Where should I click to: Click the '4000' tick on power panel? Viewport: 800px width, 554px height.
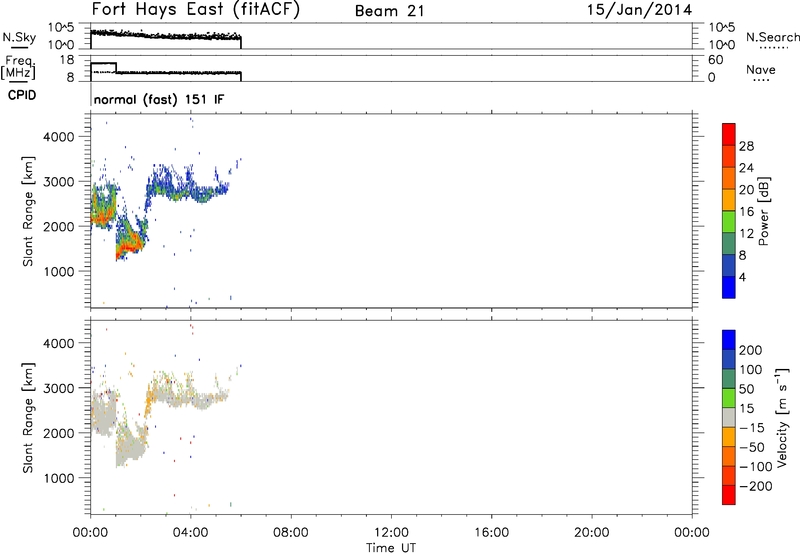(59, 137)
